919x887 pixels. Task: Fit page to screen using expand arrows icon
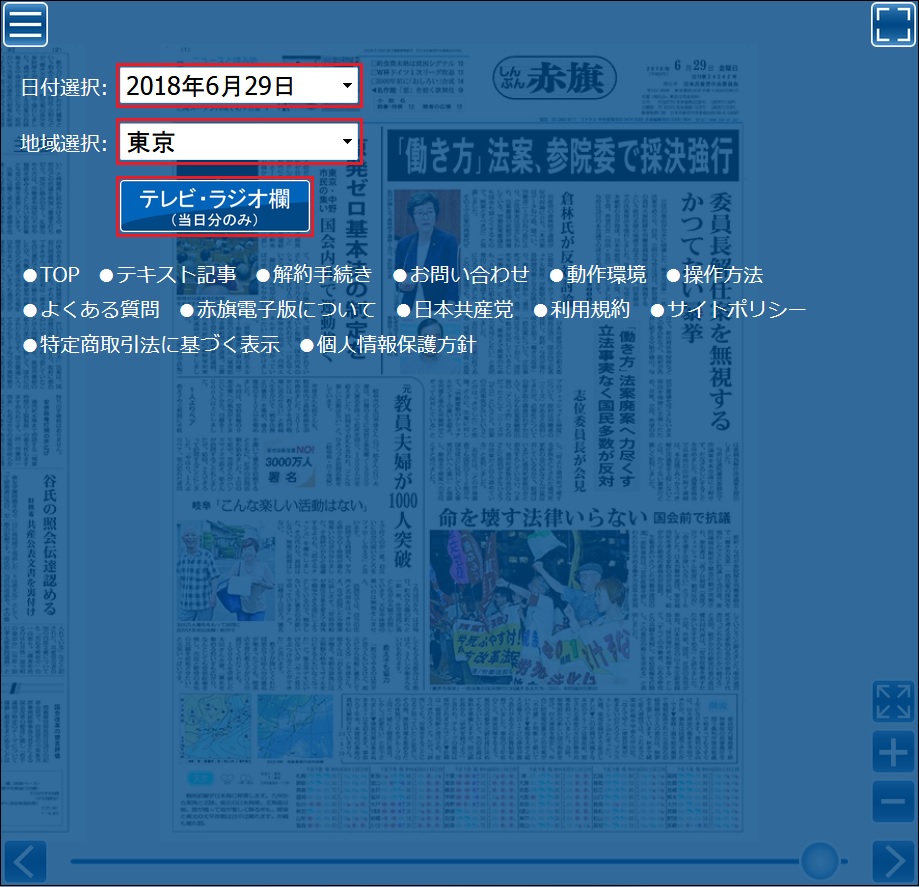point(893,701)
